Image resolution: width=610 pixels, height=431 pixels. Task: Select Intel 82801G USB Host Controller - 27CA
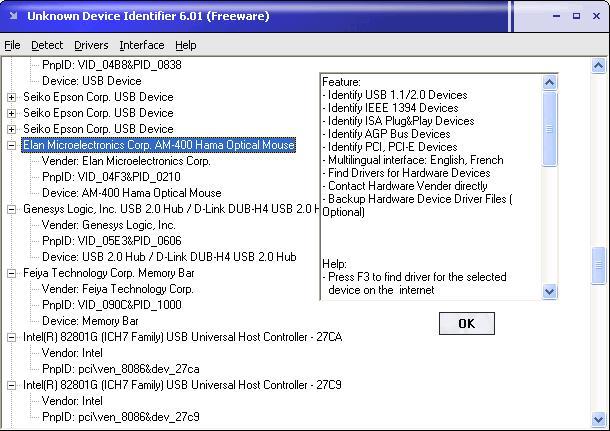pyautogui.click(x=182, y=337)
